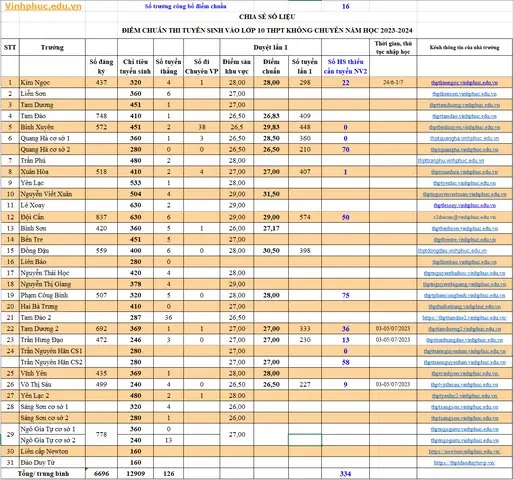Select the 'STT' header cell
This screenshot has width=513, height=480.
pyautogui.click(x=10, y=47)
